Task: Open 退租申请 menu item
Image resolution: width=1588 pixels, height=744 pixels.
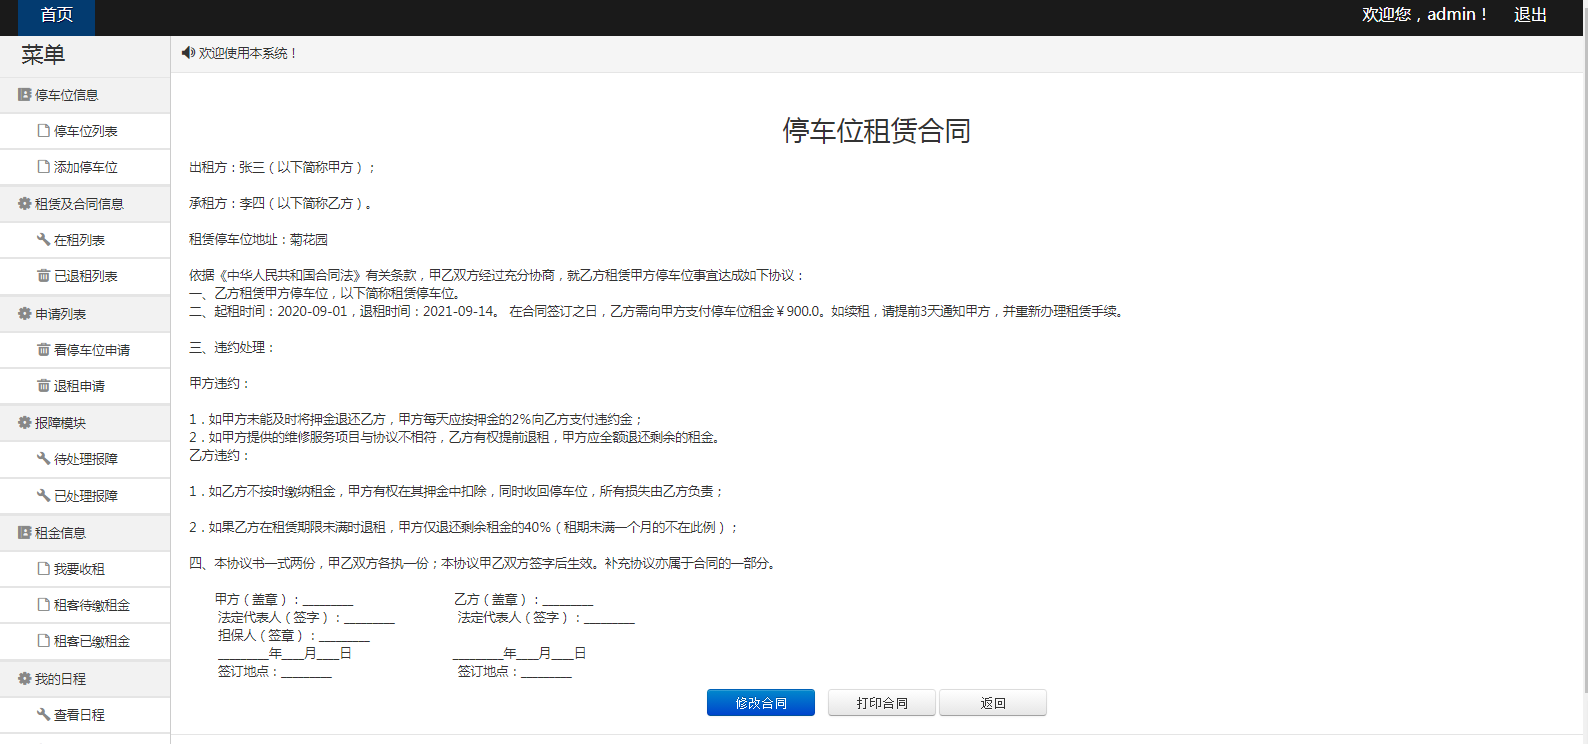Action: point(85,386)
